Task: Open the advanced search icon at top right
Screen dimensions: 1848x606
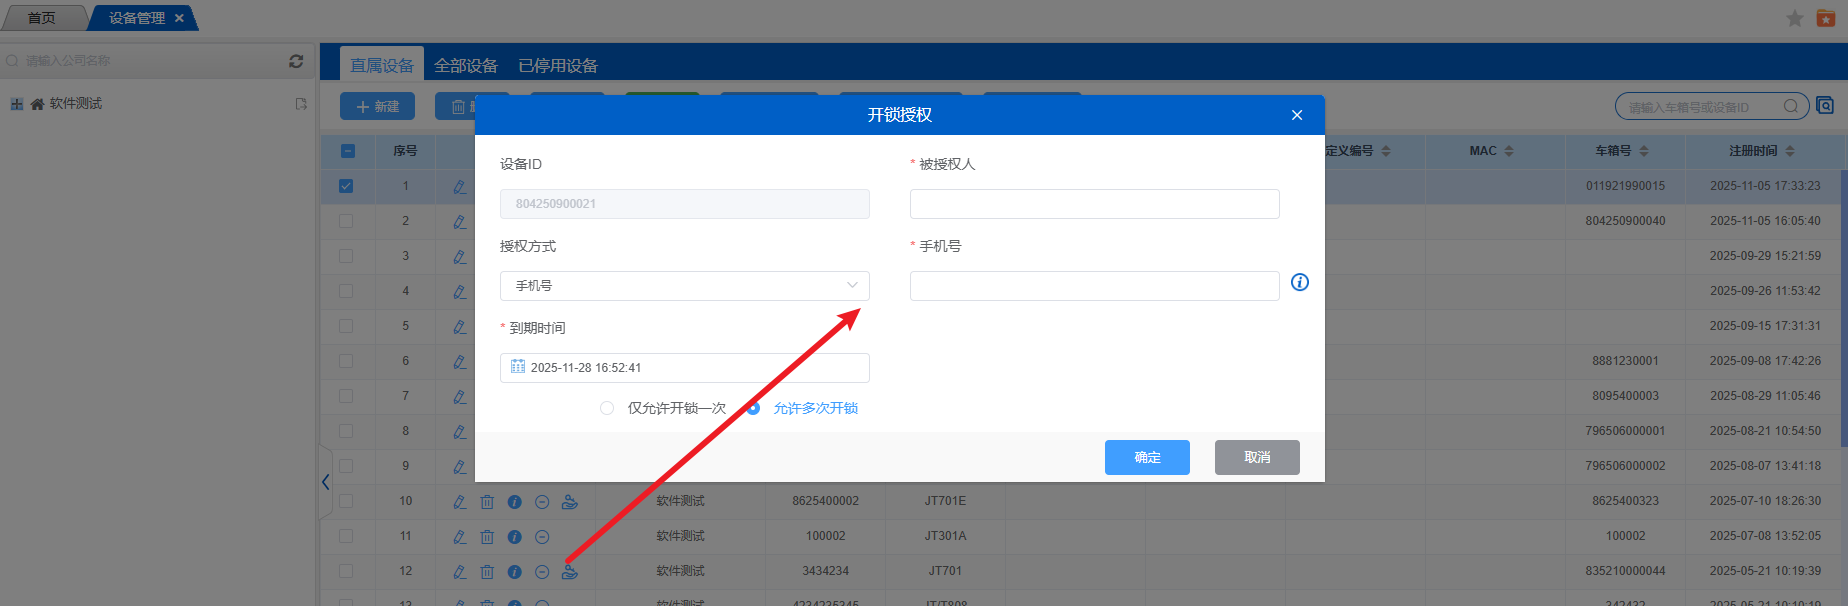Action: [x=1825, y=106]
